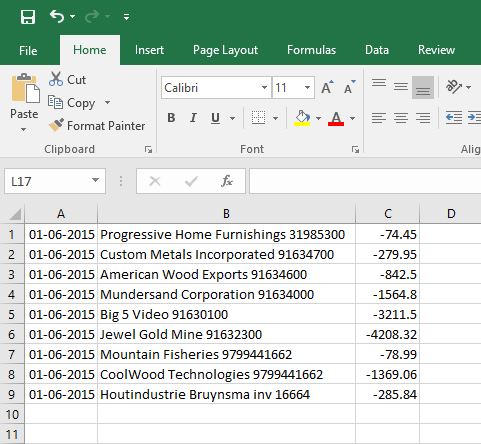This screenshot has width=481, height=444.
Task: Click Decrease Font Size icon
Action: [x=349, y=87]
